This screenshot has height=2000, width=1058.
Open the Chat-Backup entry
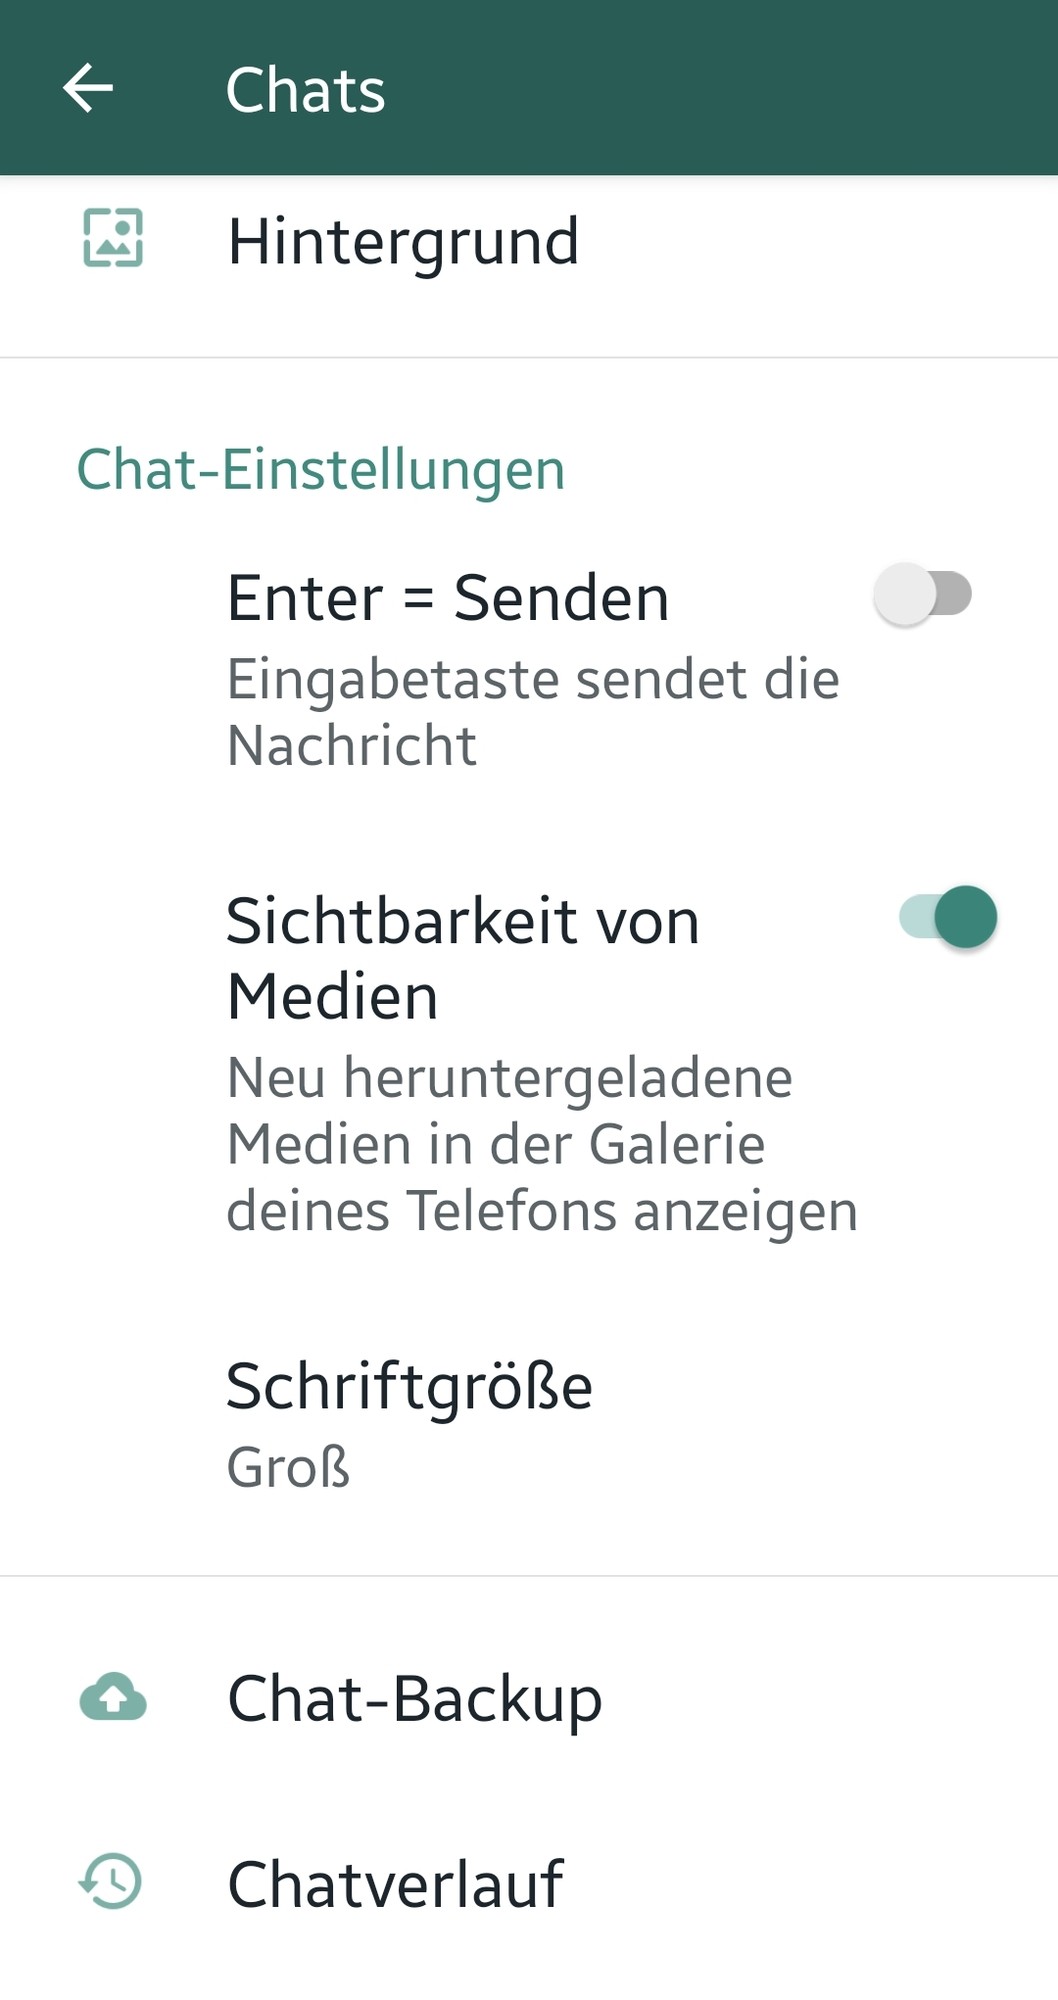click(529, 1697)
